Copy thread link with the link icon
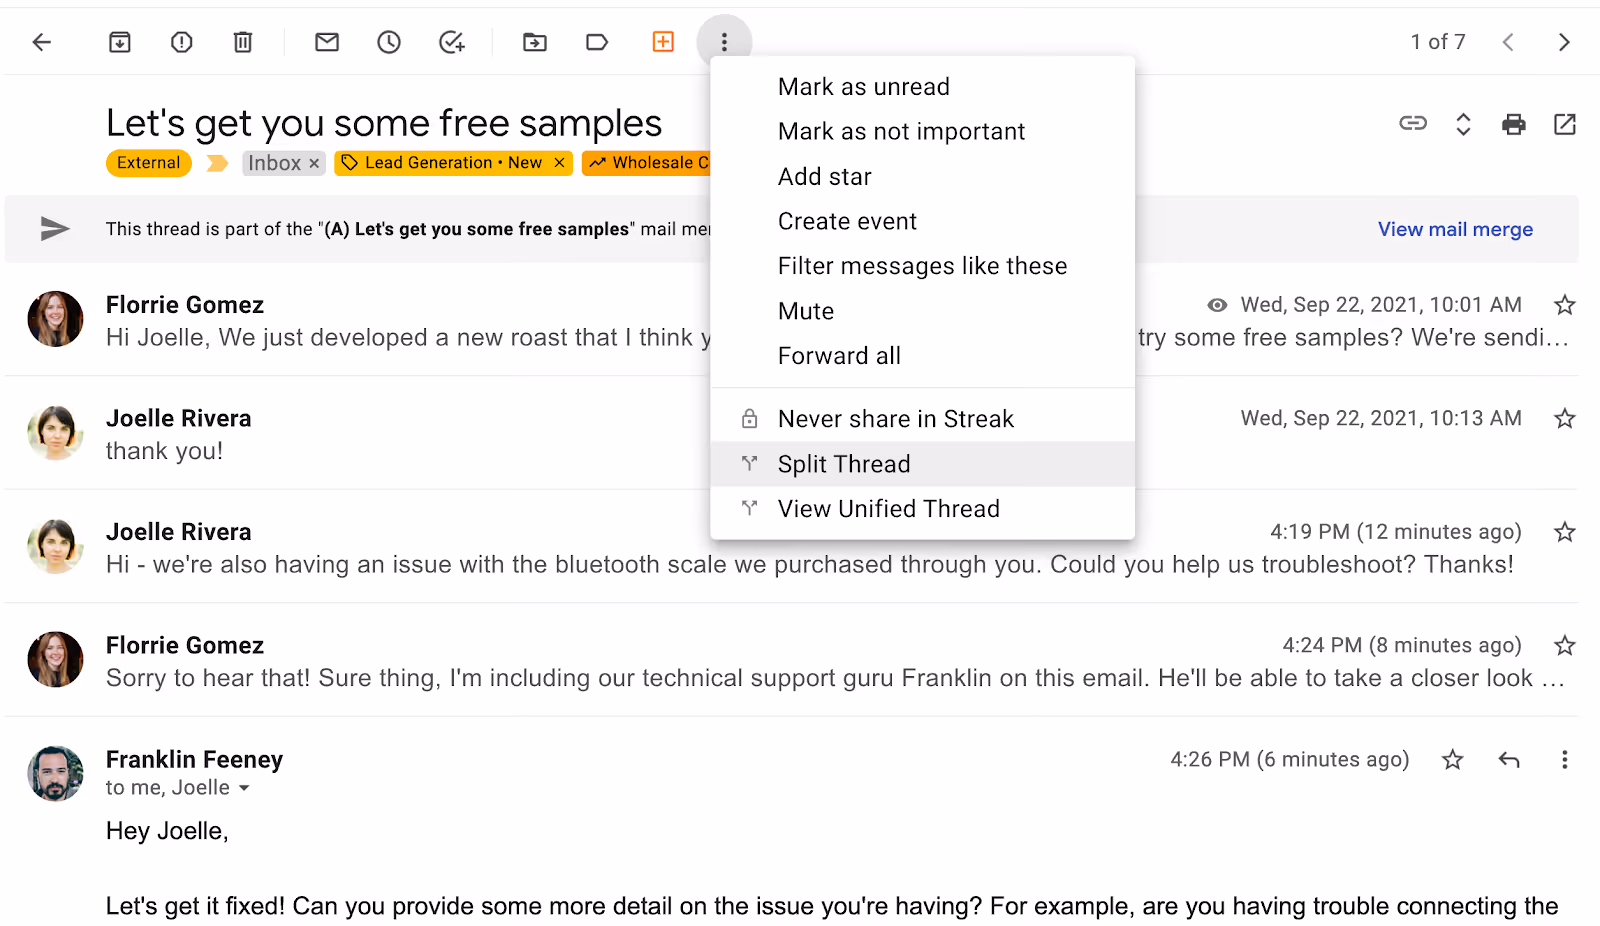Image resolution: width=1600 pixels, height=926 pixels. tap(1413, 123)
